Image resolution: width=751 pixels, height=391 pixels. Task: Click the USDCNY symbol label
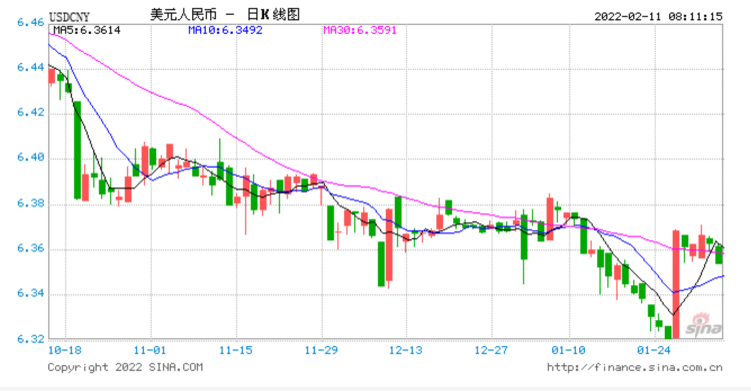click(x=69, y=17)
